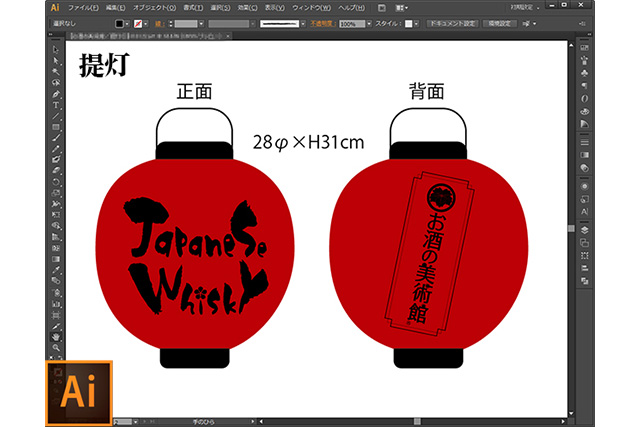Select the Column Graph tool

point(56,303)
